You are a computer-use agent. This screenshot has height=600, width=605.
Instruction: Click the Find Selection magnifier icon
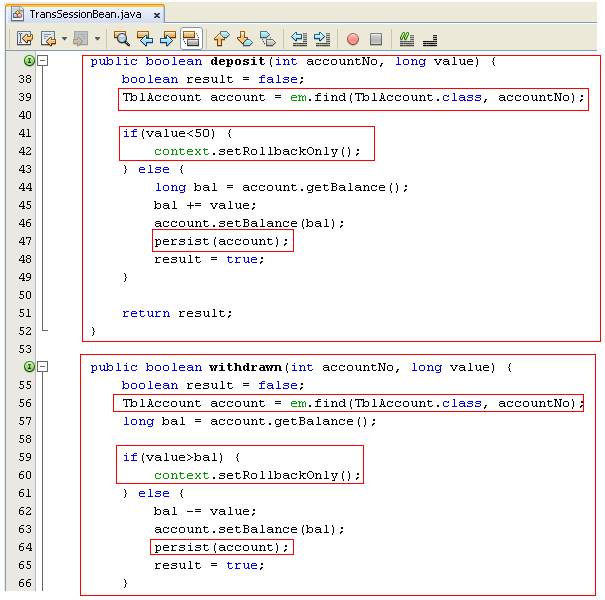pos(121,39)
